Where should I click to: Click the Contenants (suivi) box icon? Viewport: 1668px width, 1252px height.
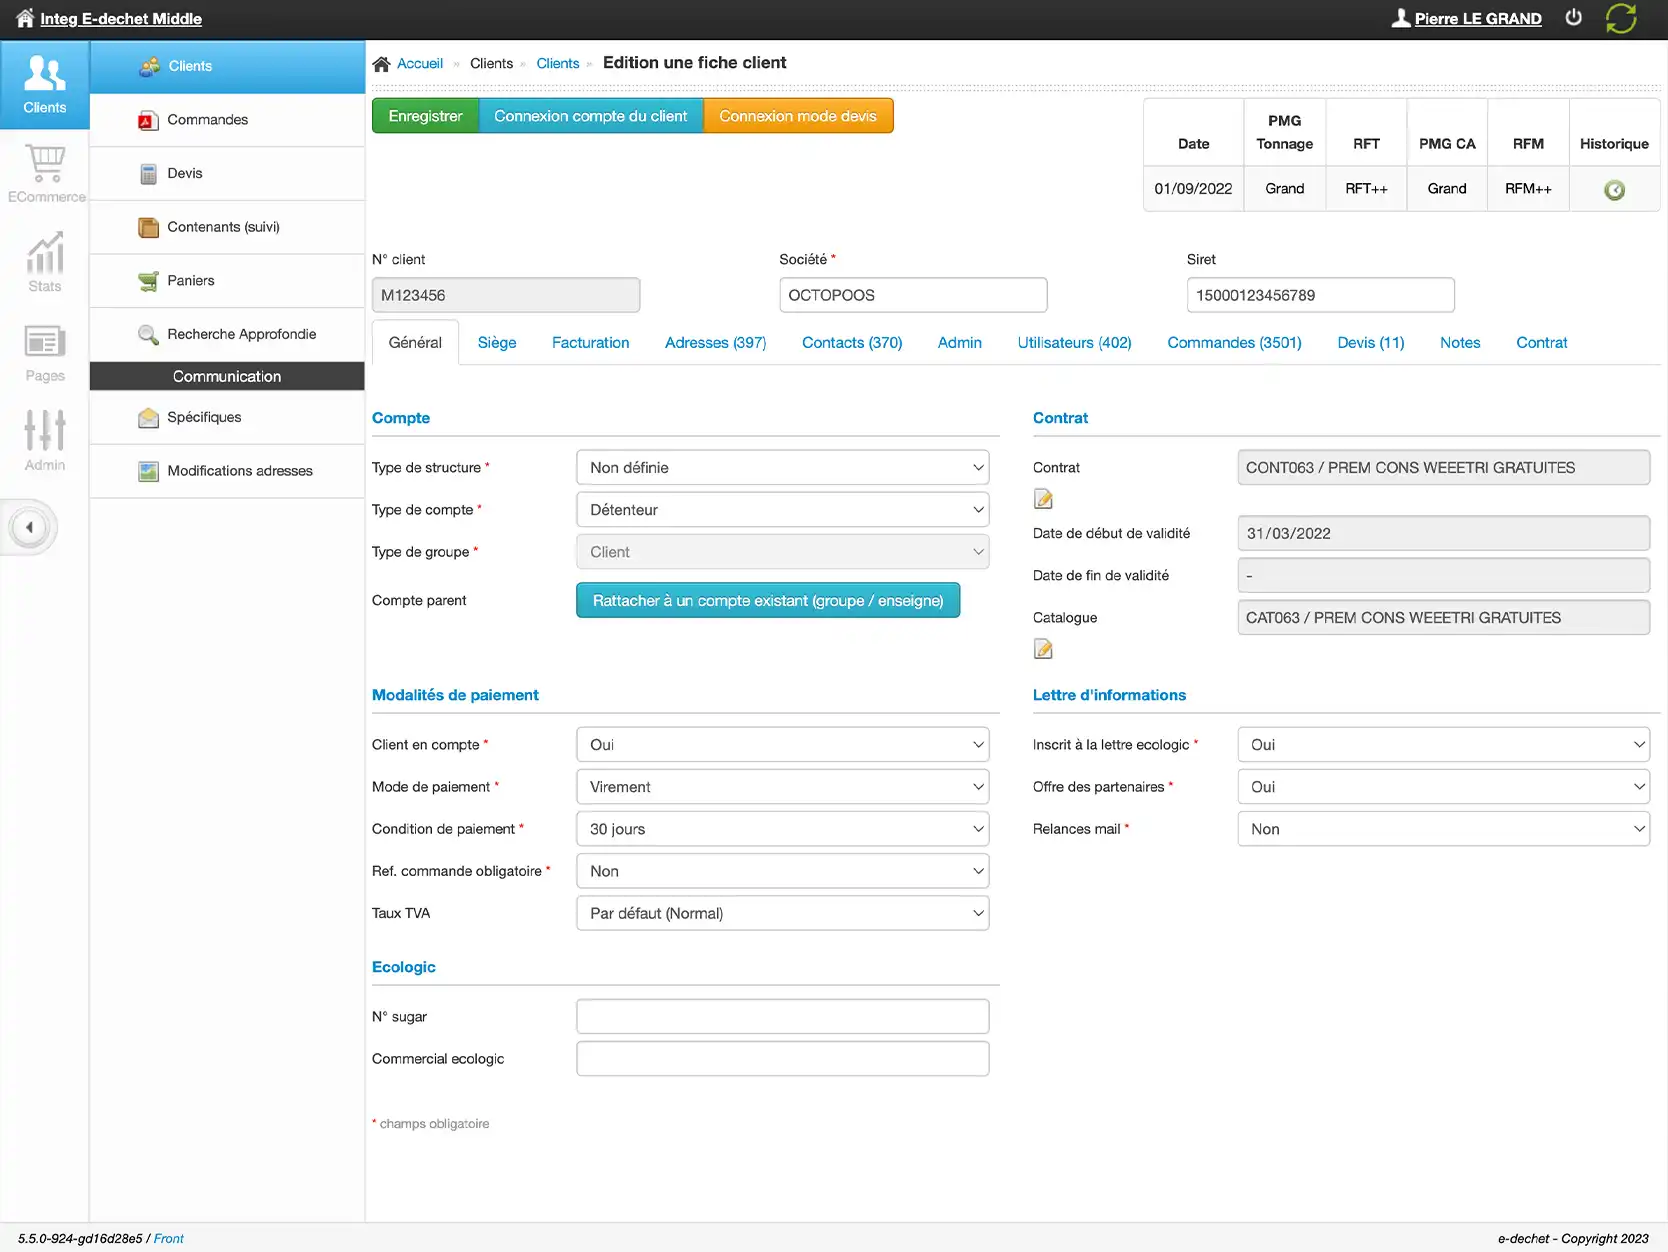[148, 228]
